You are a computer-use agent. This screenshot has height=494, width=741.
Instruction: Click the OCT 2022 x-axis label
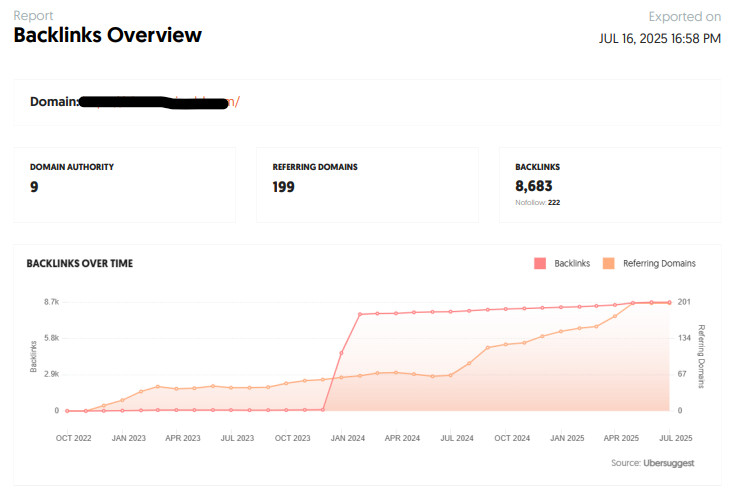[x=75, y=438]
